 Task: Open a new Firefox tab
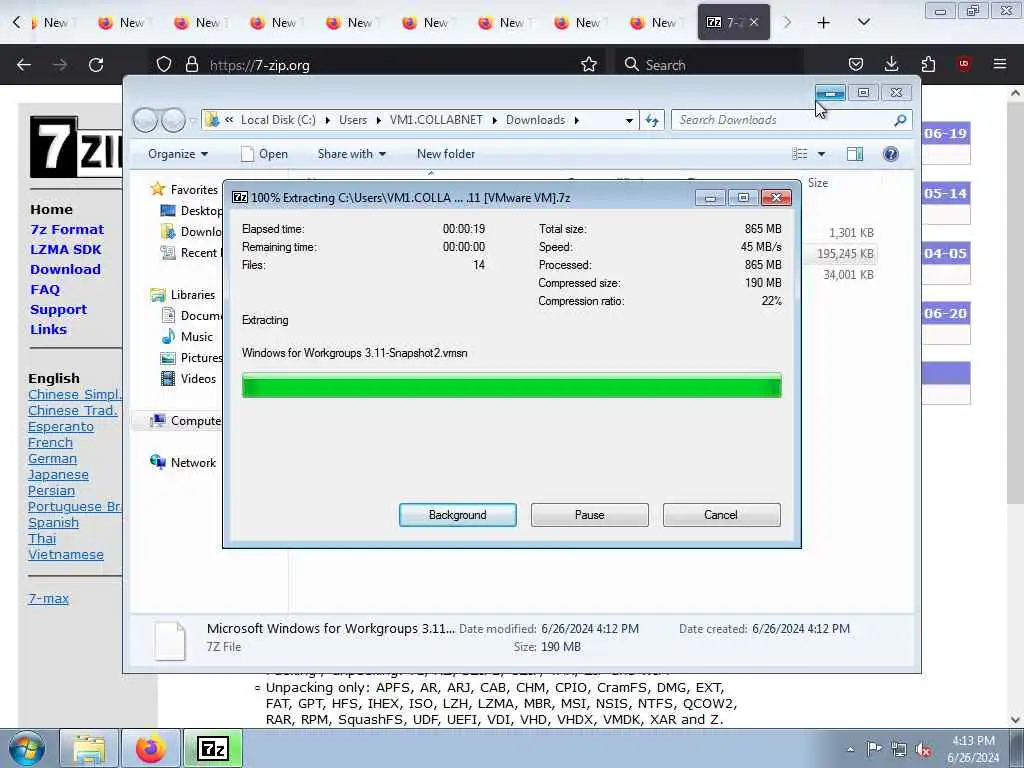click(x=824, y=23)
